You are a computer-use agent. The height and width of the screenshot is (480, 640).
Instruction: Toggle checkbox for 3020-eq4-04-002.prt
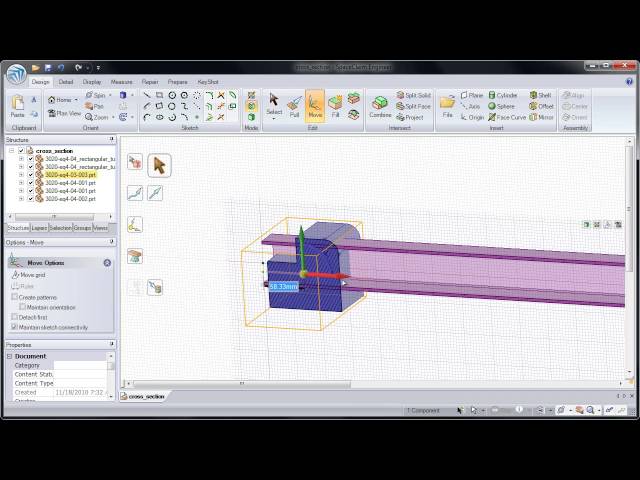[x=30, y=199]
